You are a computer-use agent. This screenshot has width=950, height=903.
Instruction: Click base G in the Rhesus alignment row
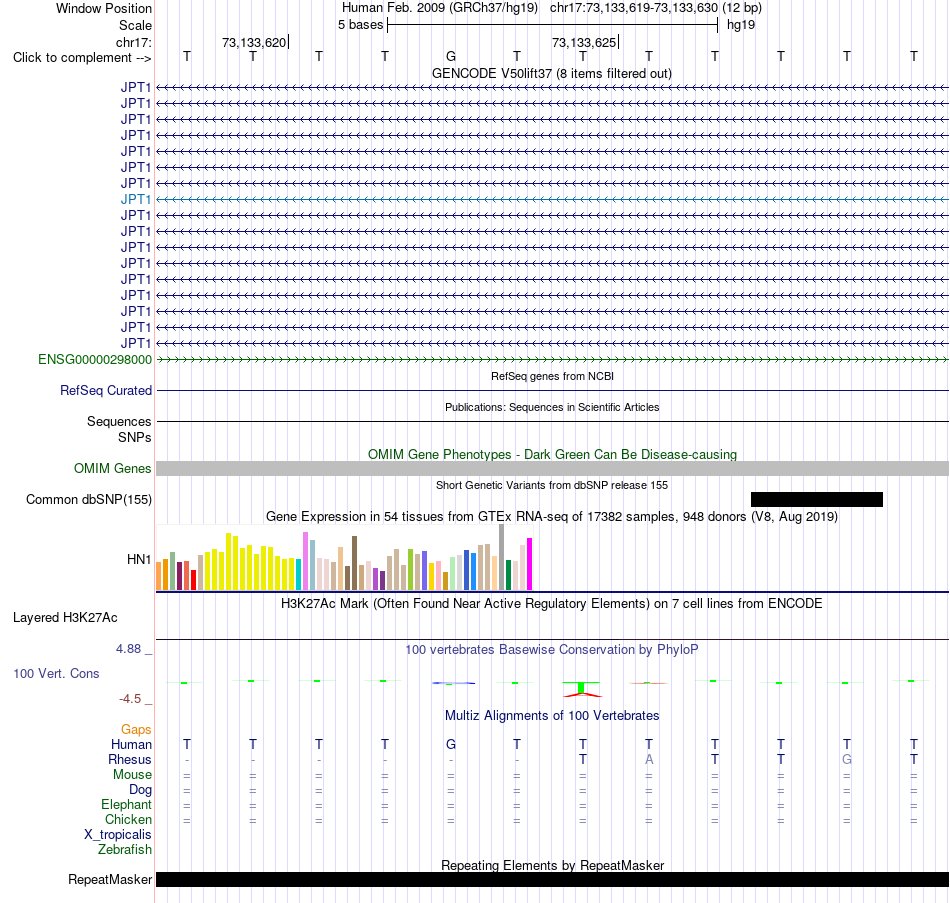[847, 759]
